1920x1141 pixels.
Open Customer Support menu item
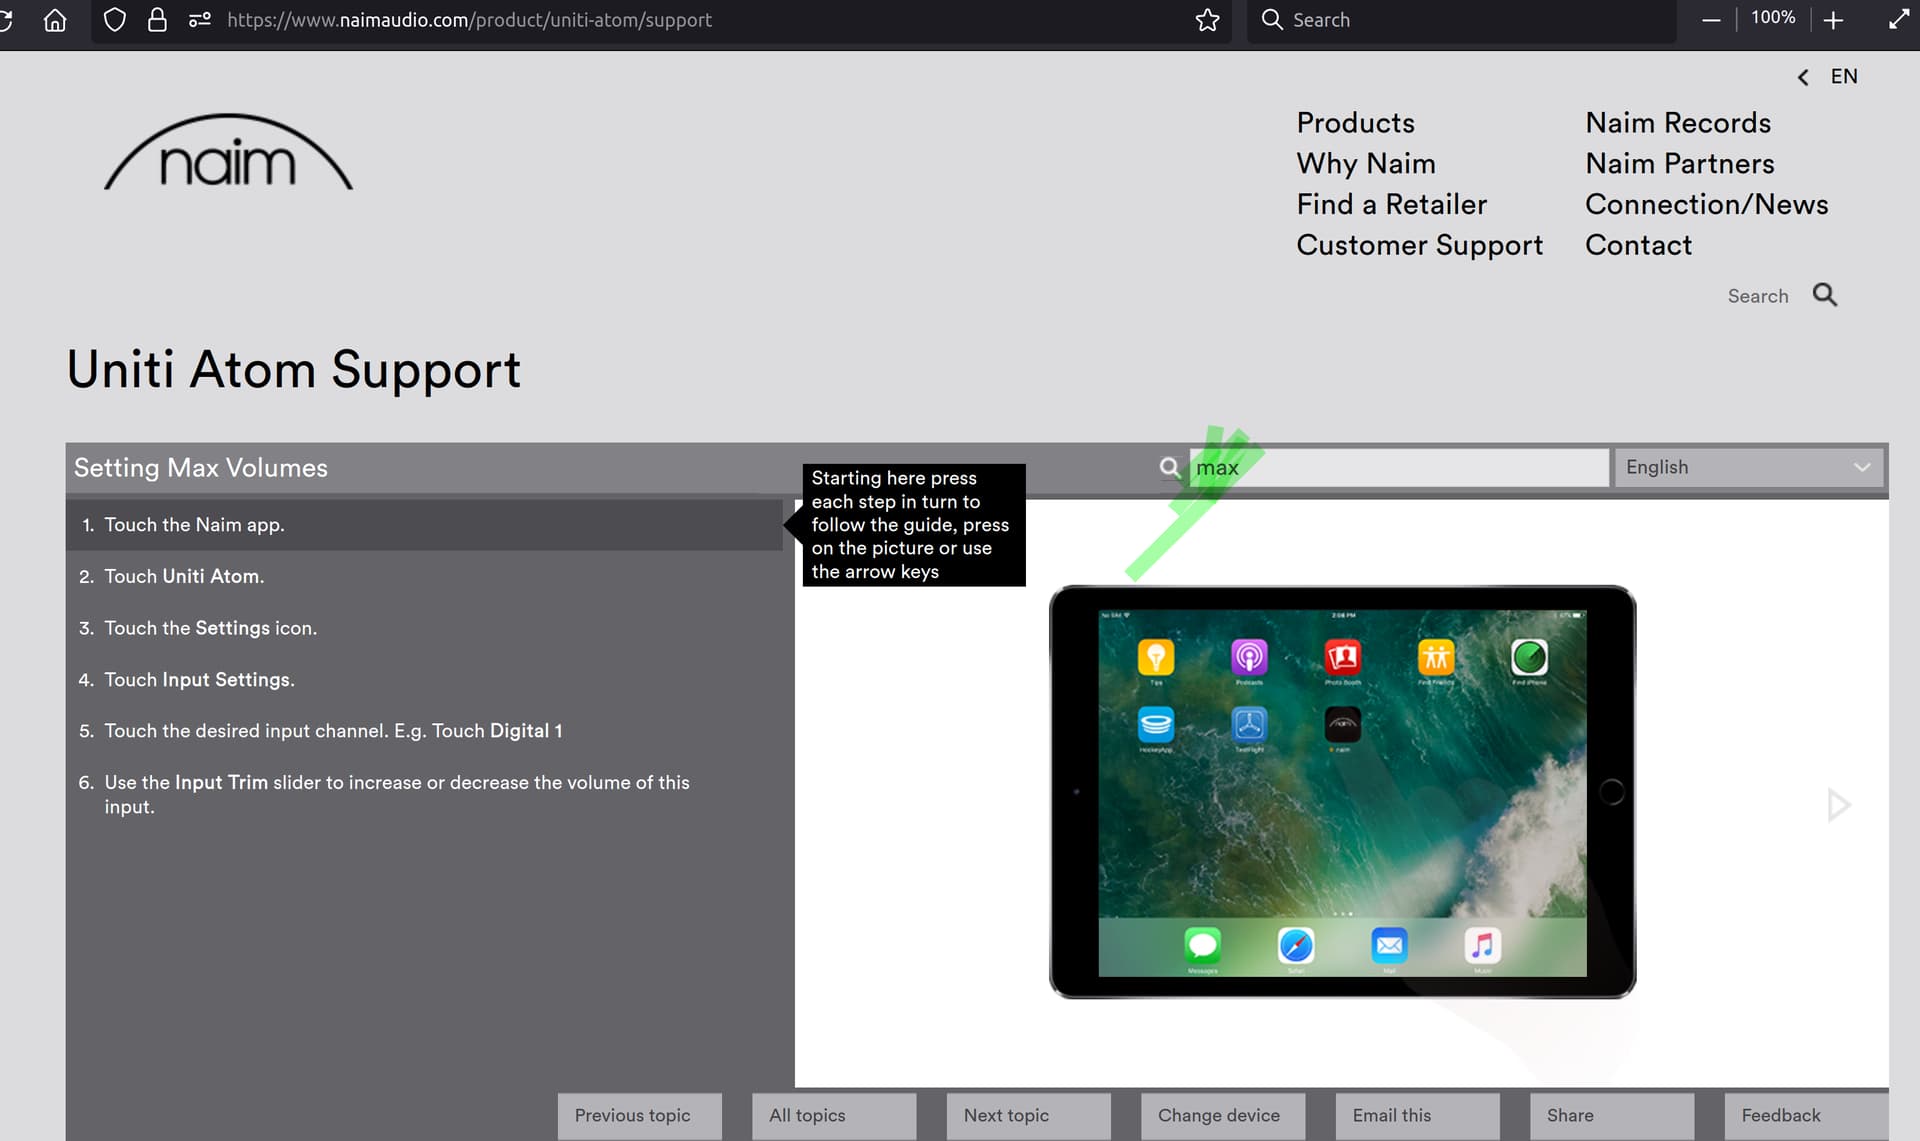coord(1419,245)
